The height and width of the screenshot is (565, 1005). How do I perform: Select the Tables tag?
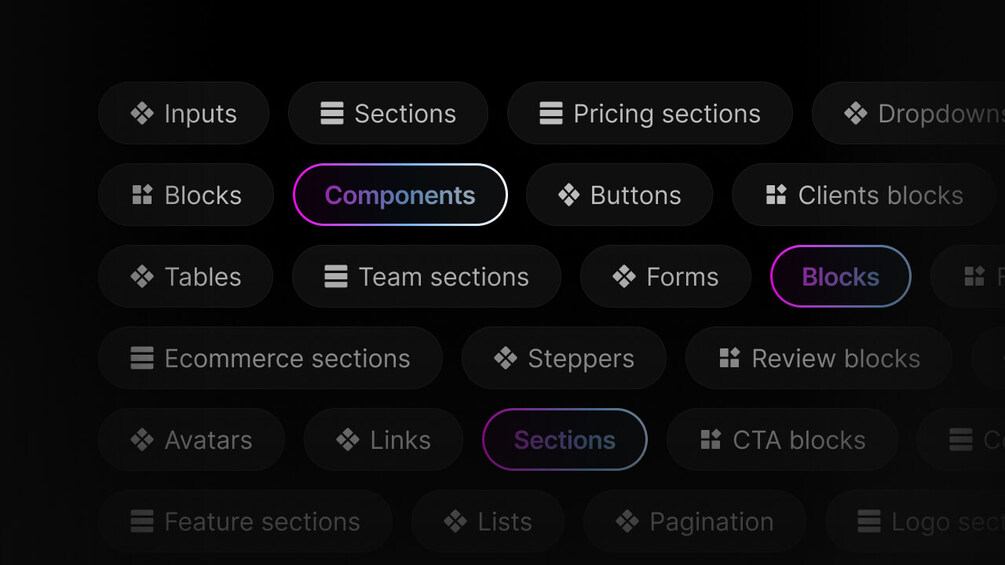pyautogui.click(x=186, y=277)
